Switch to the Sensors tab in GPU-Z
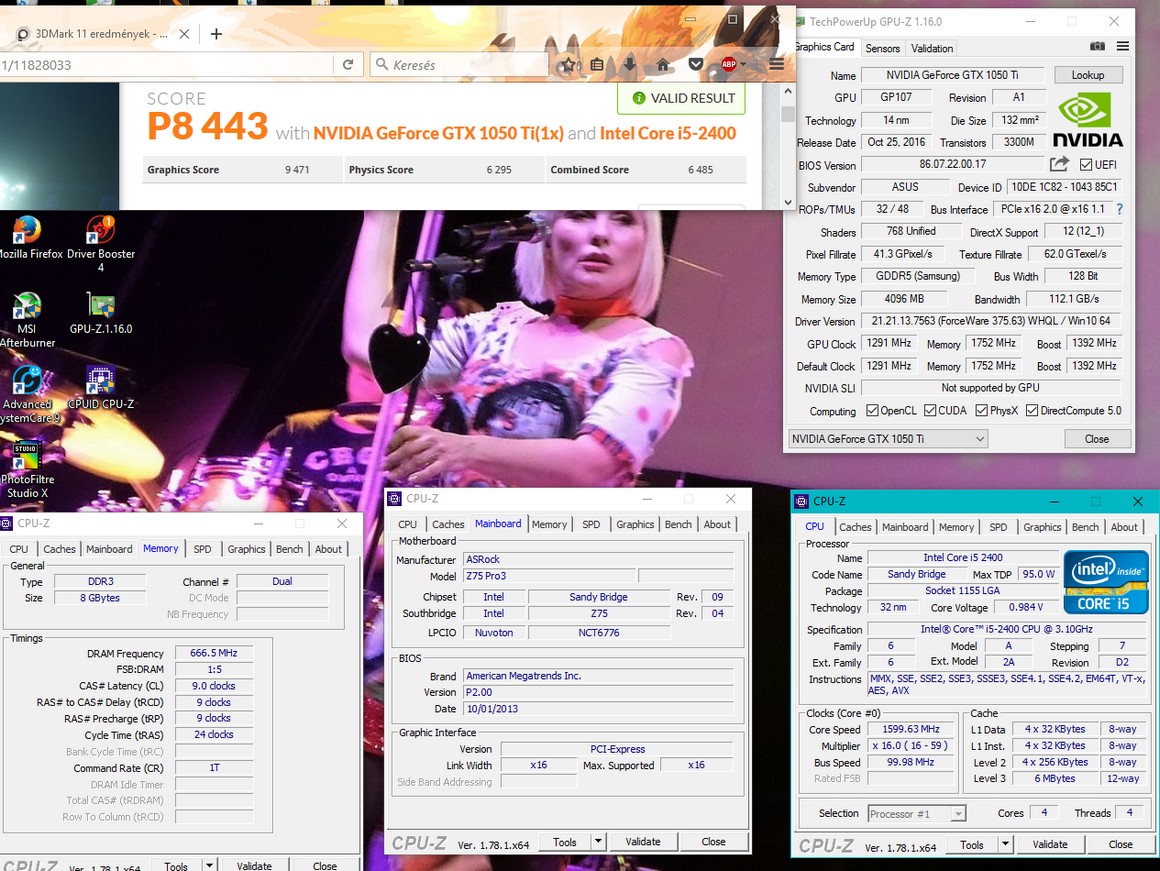The height and width of the screenshot is (871, 1160). 883,48
